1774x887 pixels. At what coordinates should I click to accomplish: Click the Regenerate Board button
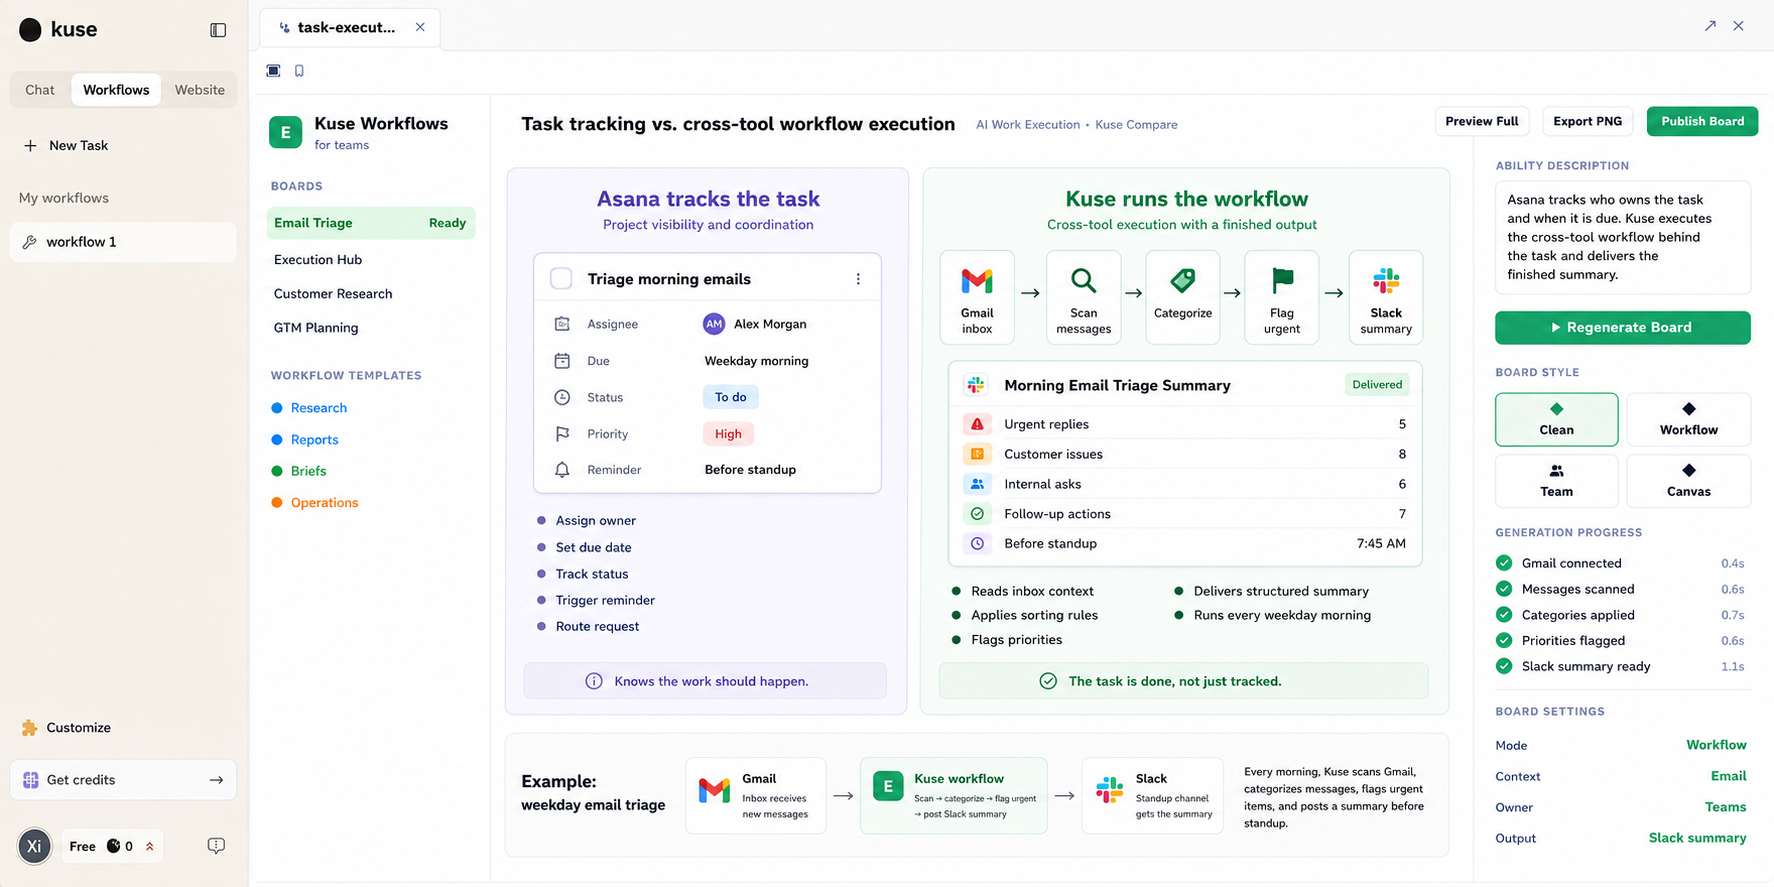pos(1622,327)
